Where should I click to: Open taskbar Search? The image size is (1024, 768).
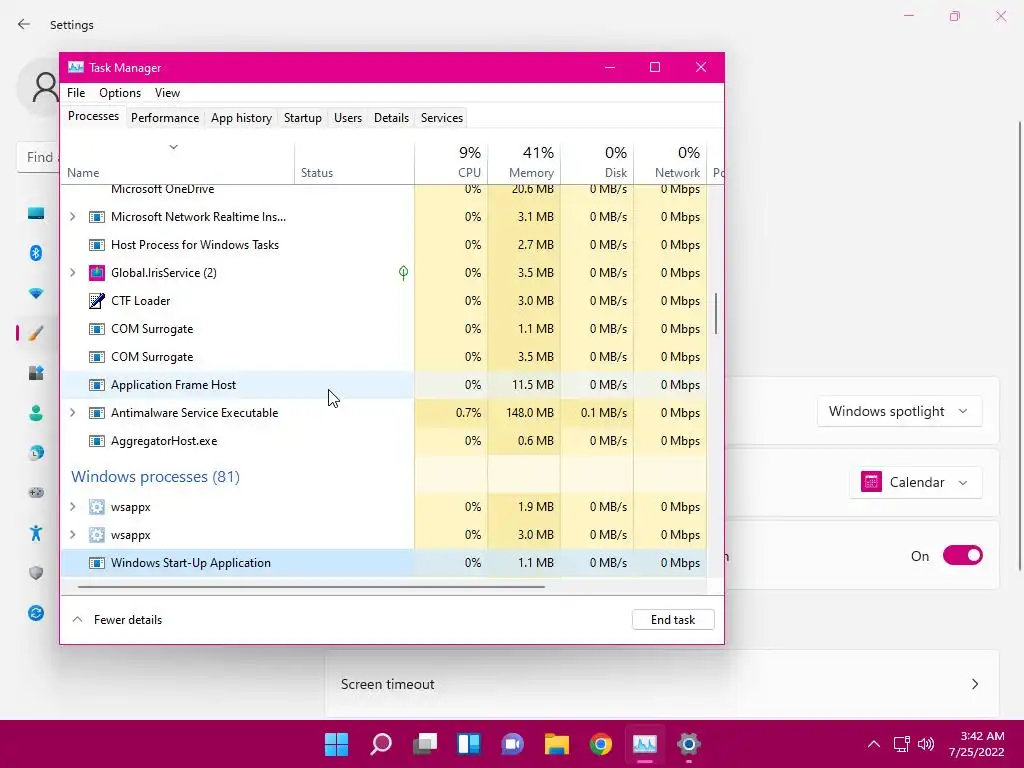tap(381, 744)
